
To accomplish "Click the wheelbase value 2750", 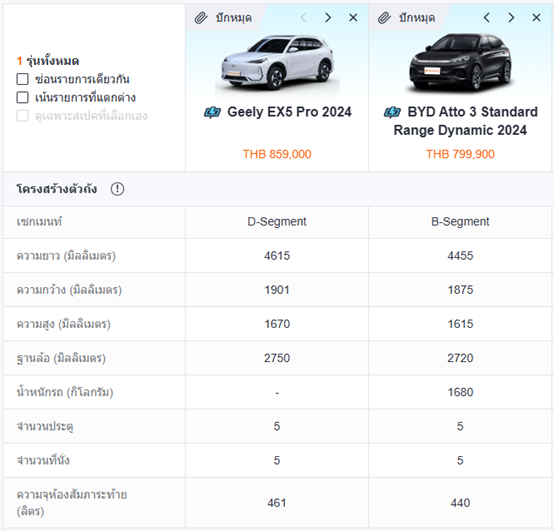I will pos(277,358).
